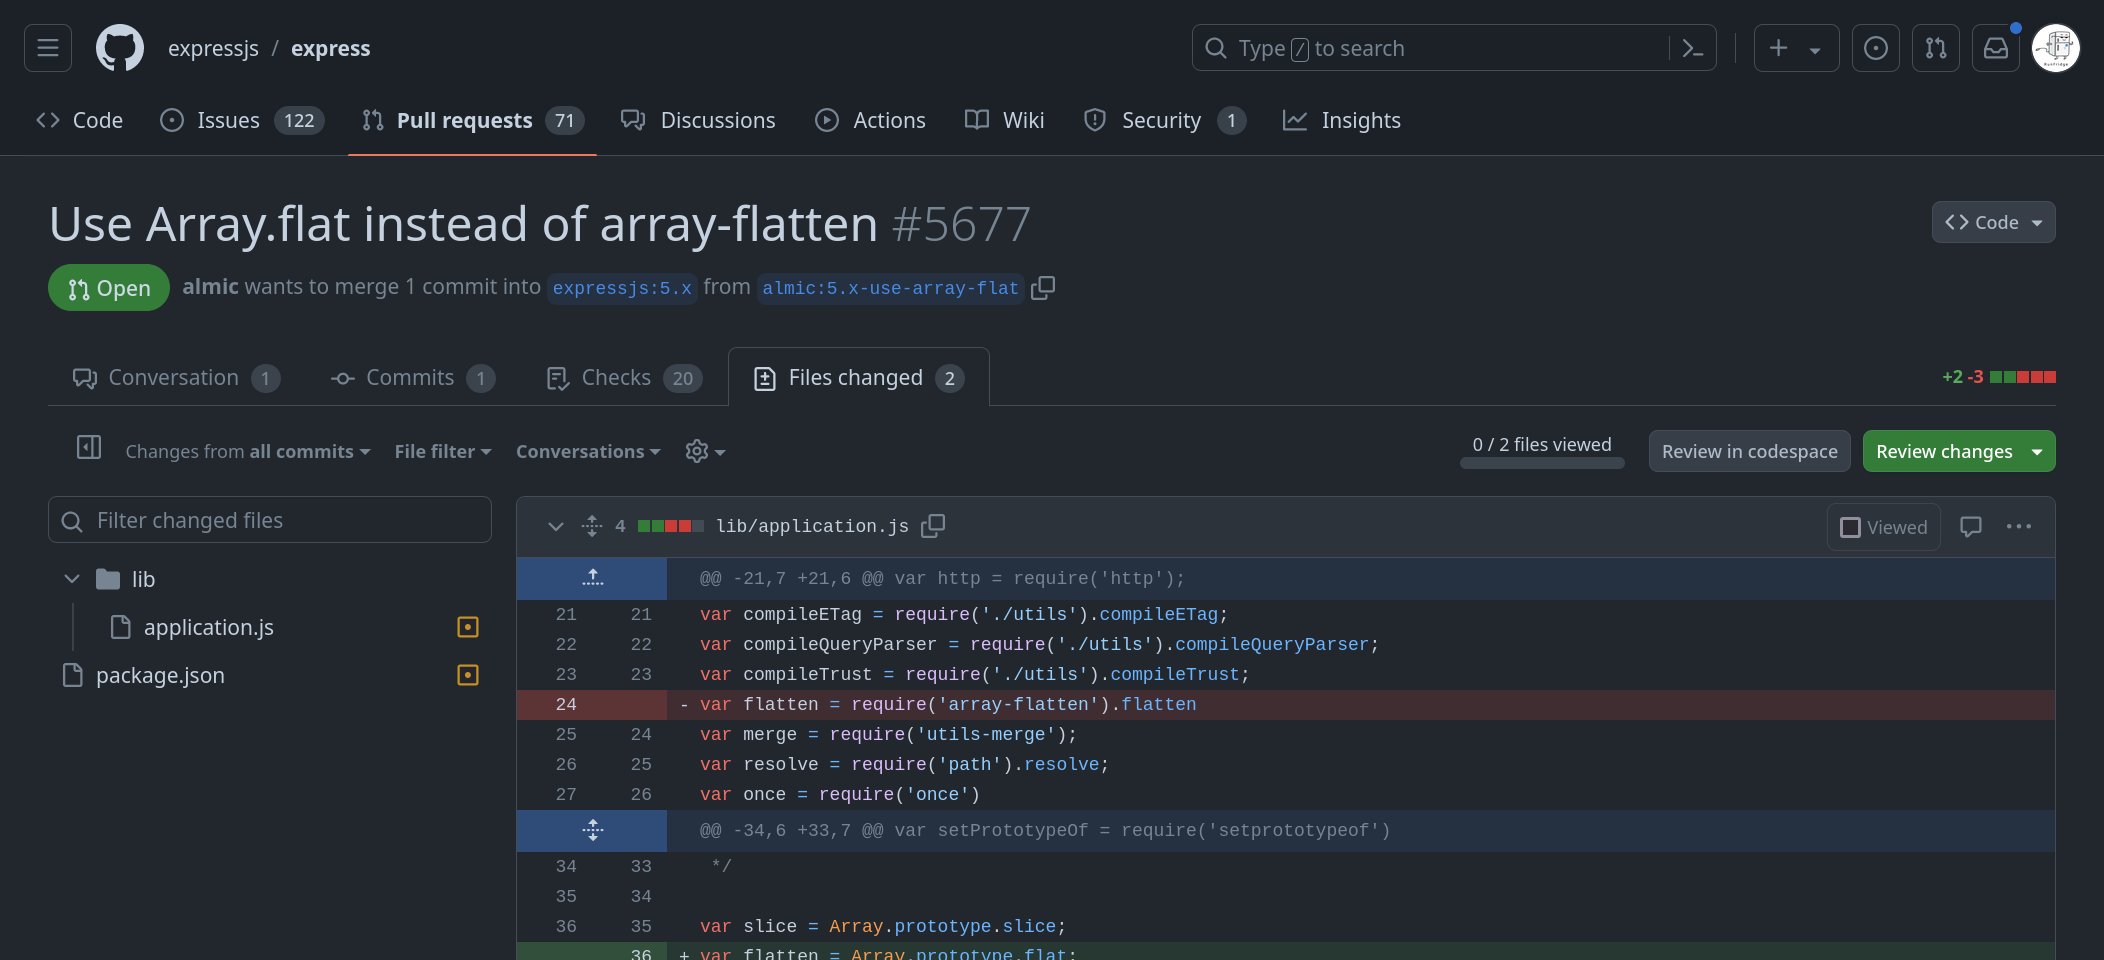Open the Changes from all commits dropdown
The image size is (2104, 960).
pos(248,451)
